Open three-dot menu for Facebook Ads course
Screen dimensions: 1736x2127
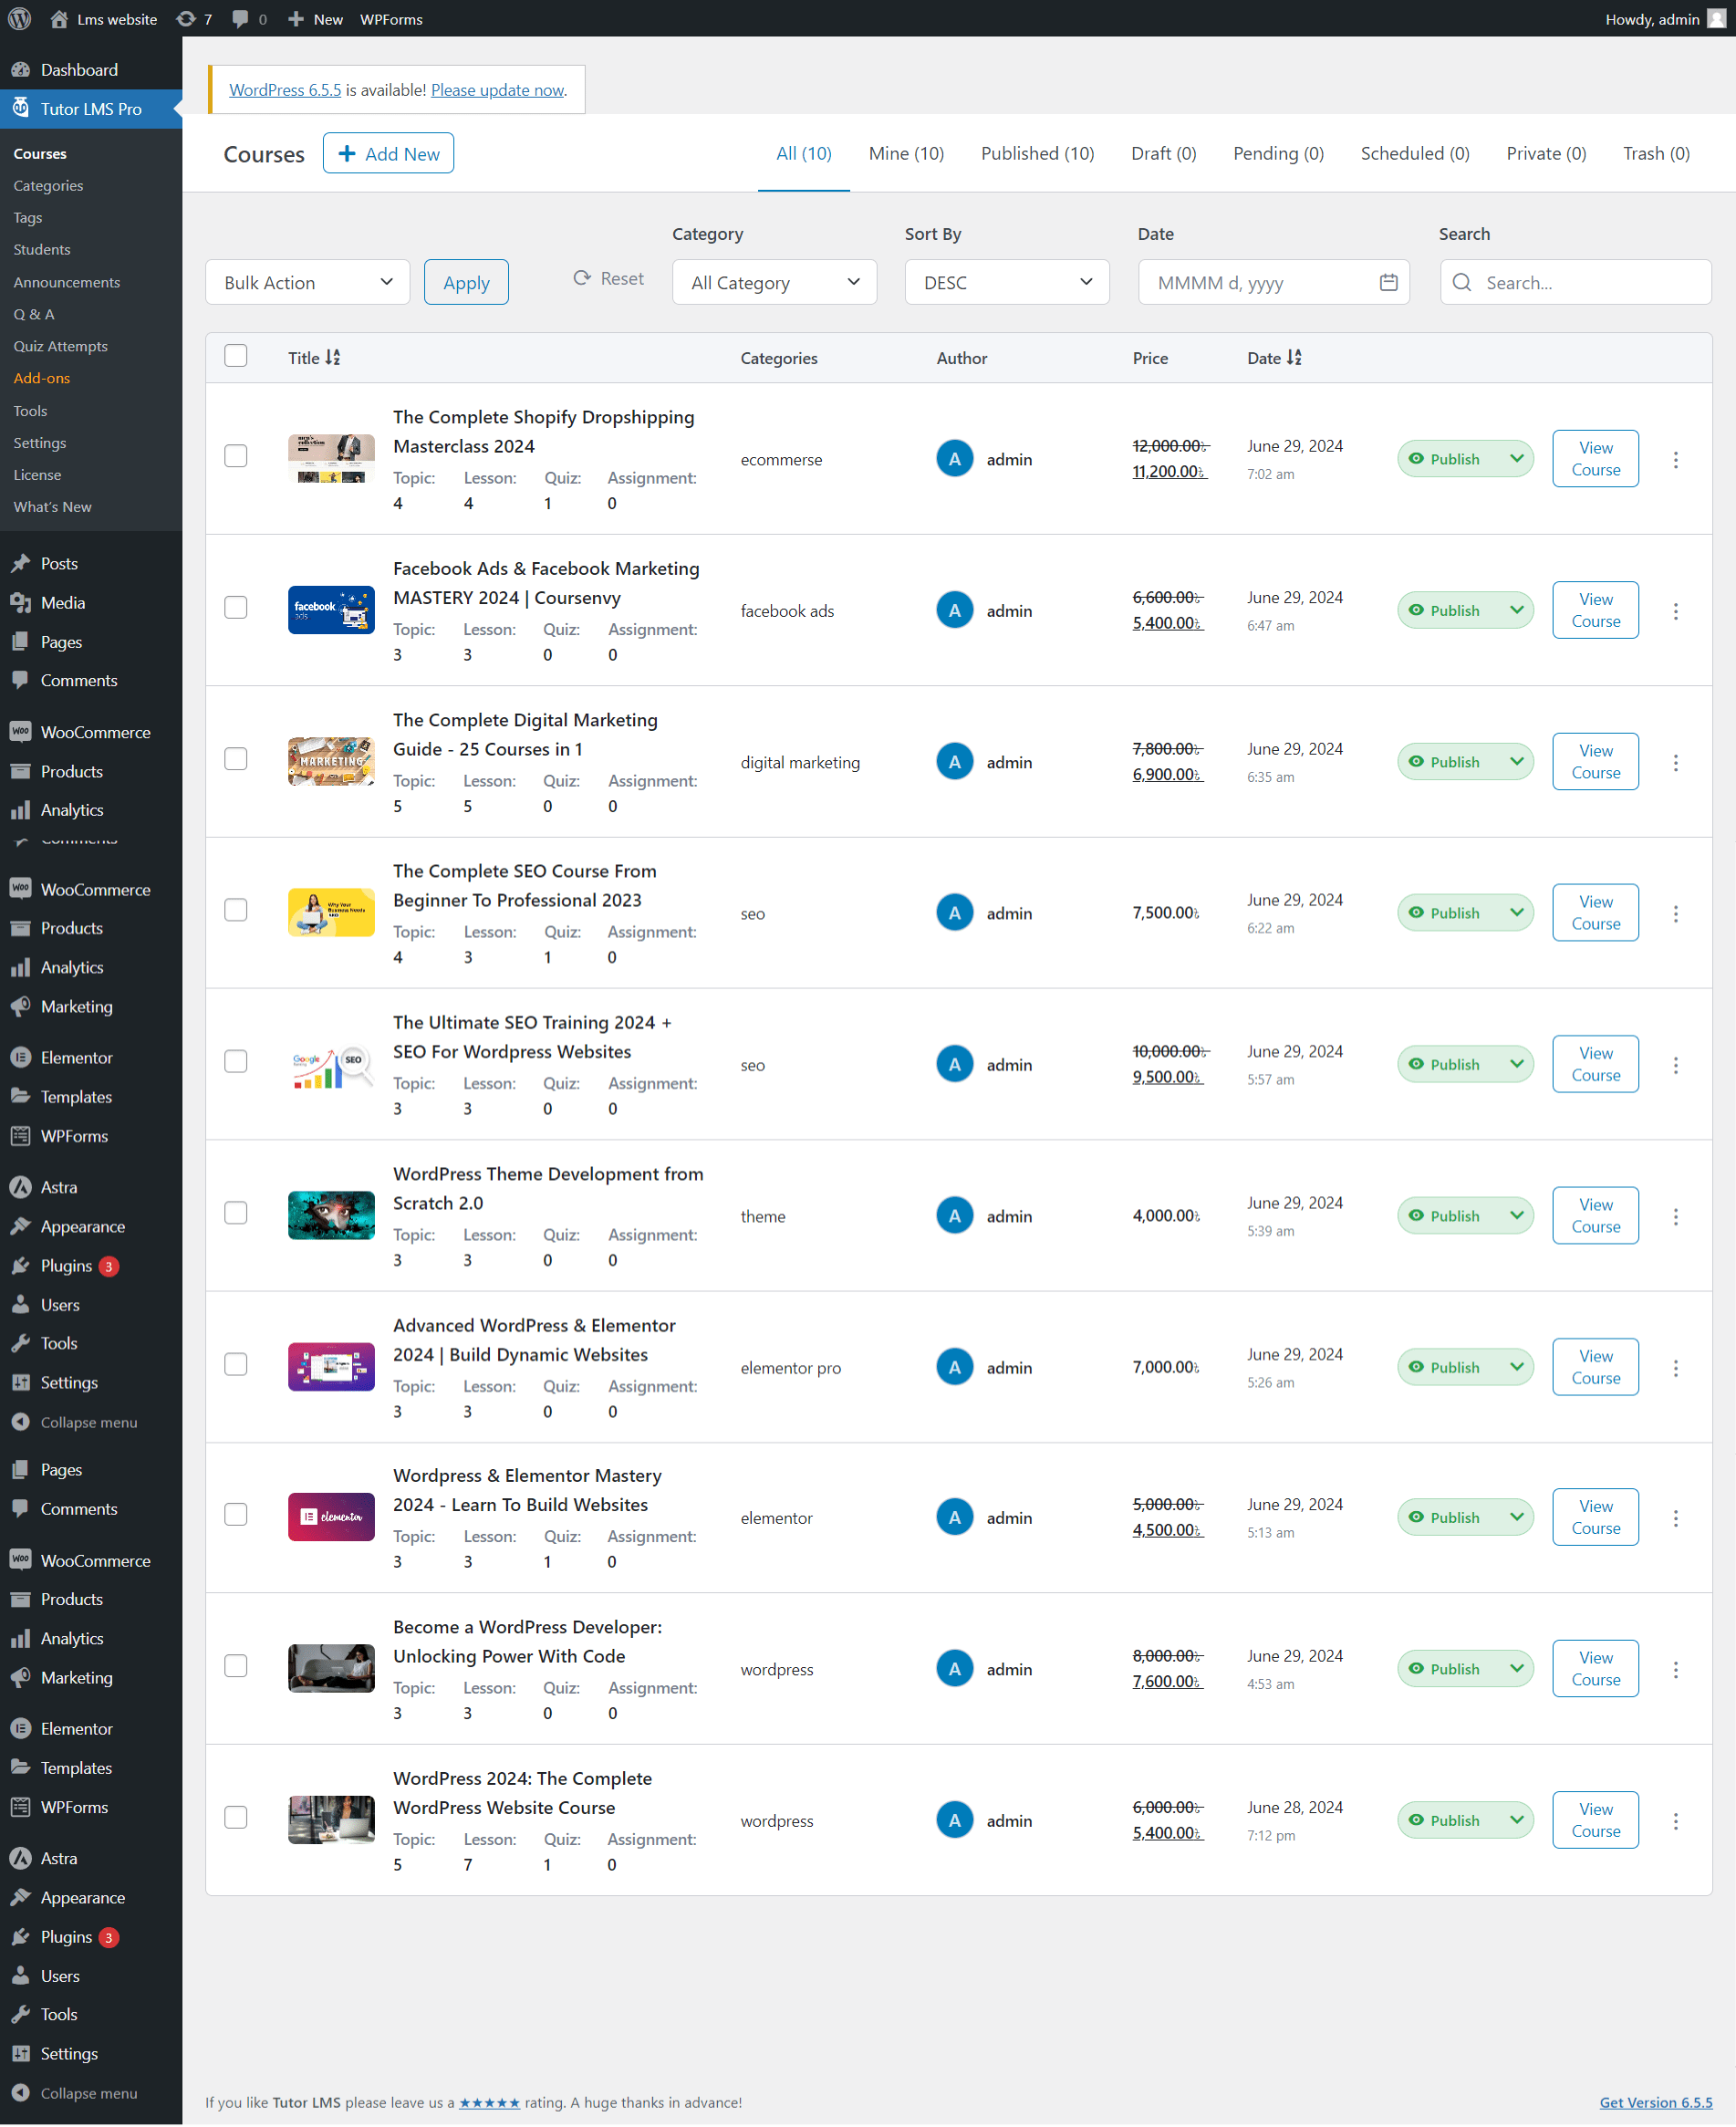(1675, 610)
